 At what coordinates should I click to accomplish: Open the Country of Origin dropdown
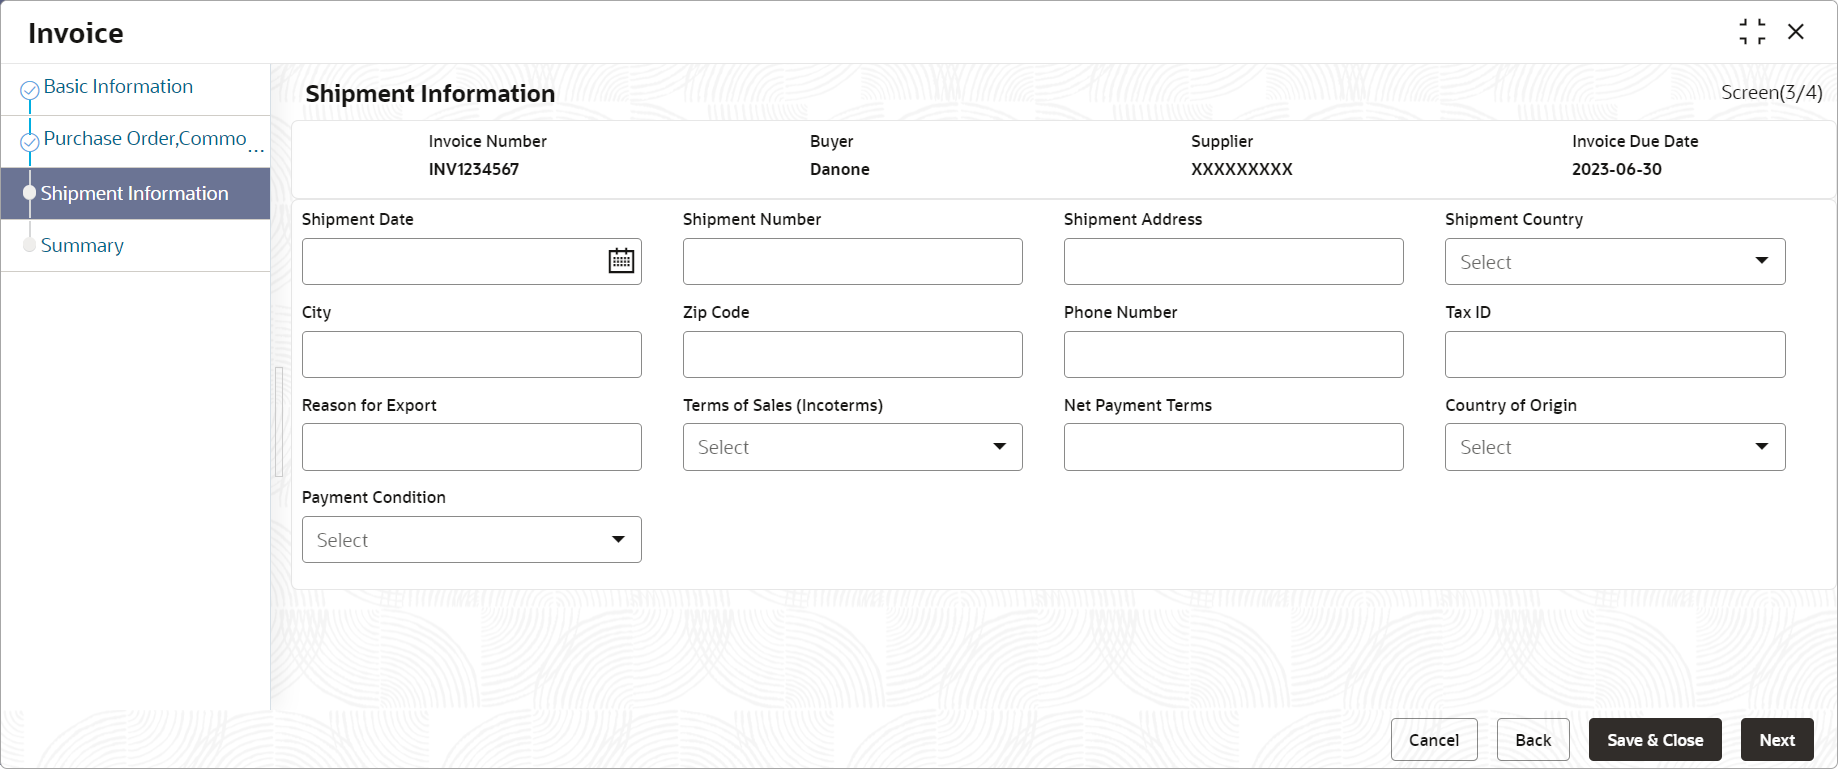[x=1614, y=447]
